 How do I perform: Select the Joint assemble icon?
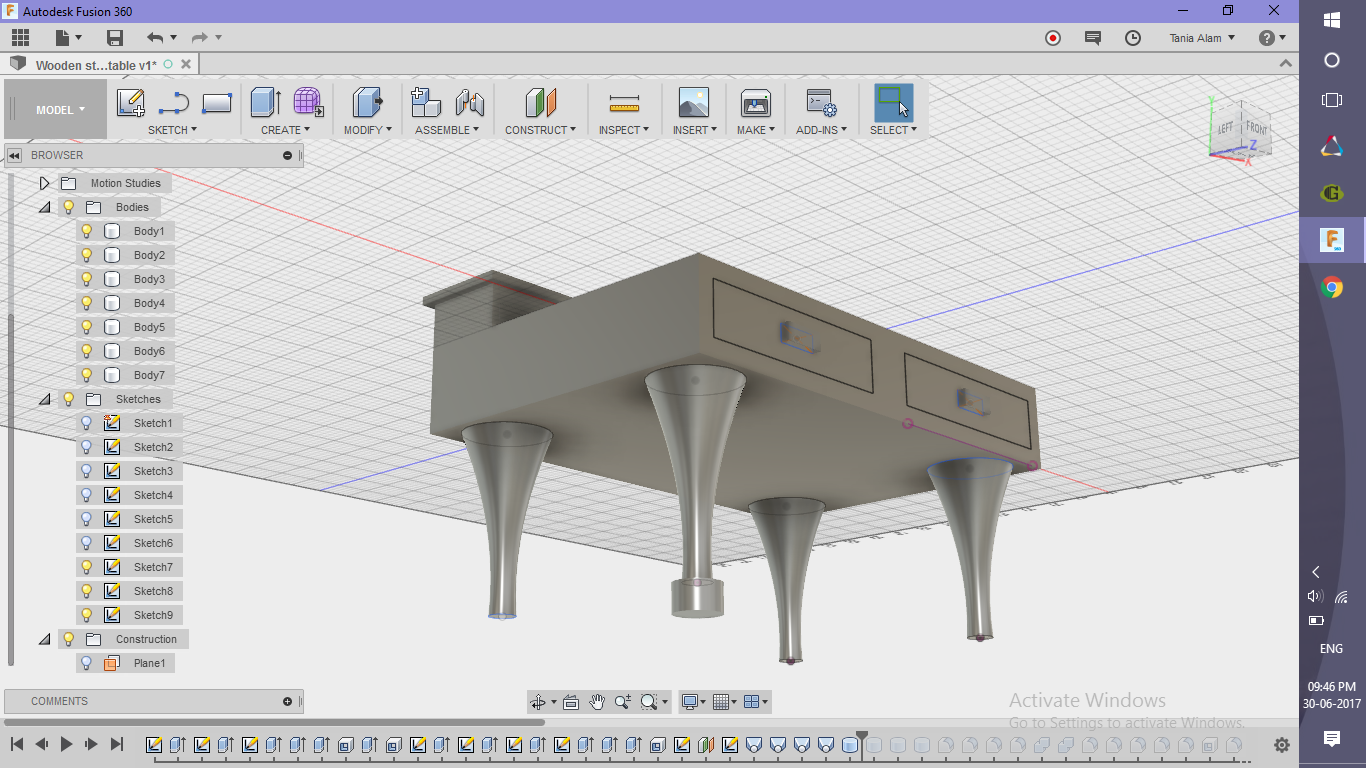469,103
